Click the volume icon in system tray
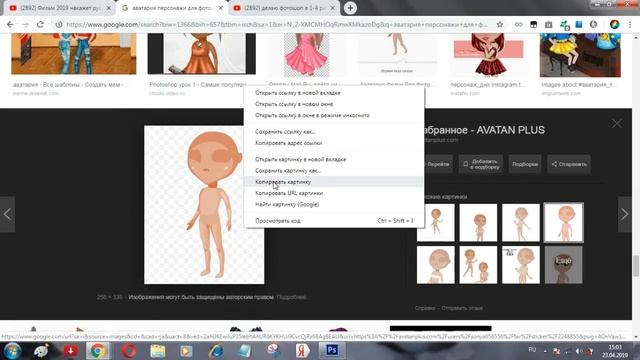Image resolution: width=640 pixels, height=360 pixels. (579, 351)
